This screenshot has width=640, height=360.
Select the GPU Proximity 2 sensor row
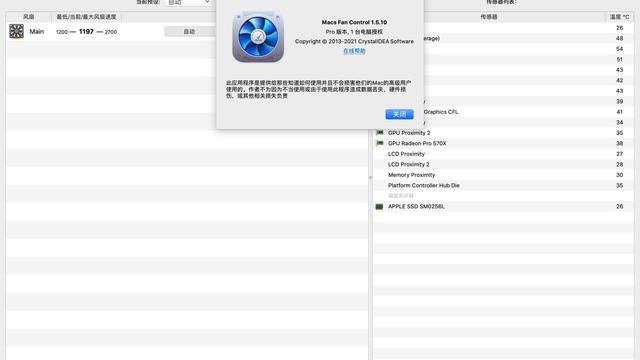503,133
